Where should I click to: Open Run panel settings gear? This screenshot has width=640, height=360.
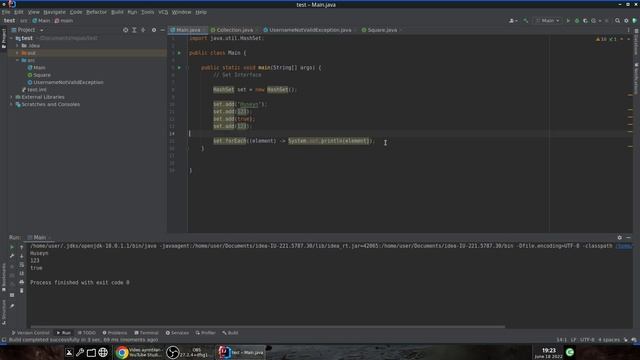pos(620,237)
